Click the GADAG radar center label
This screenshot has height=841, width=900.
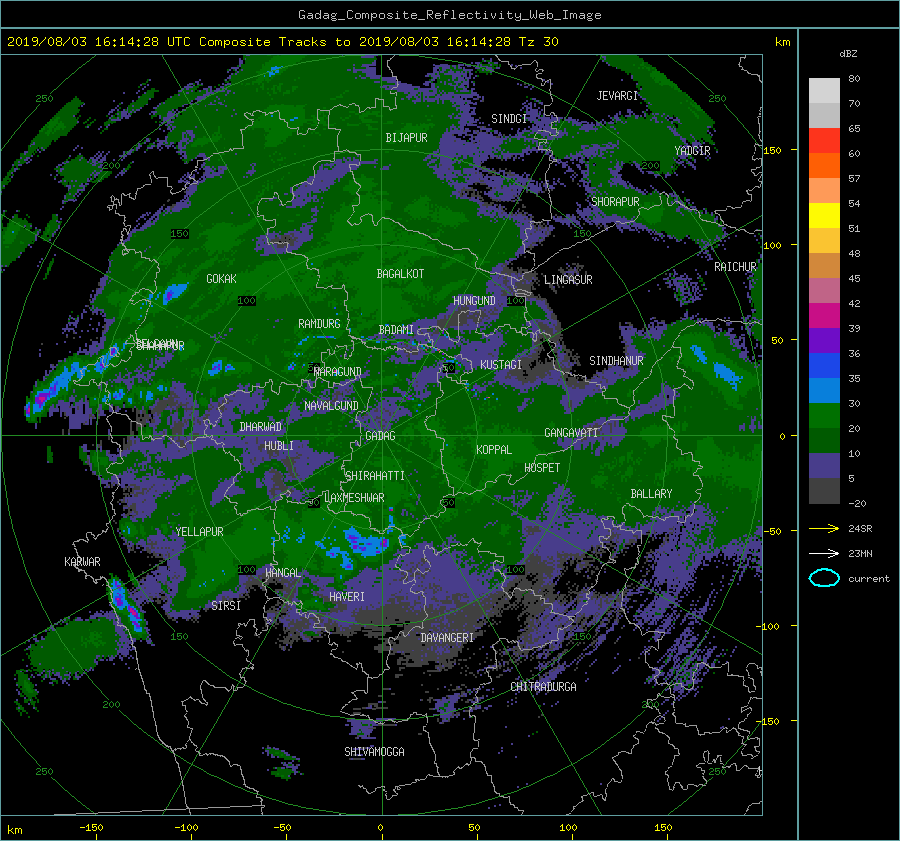pos(380,436)
